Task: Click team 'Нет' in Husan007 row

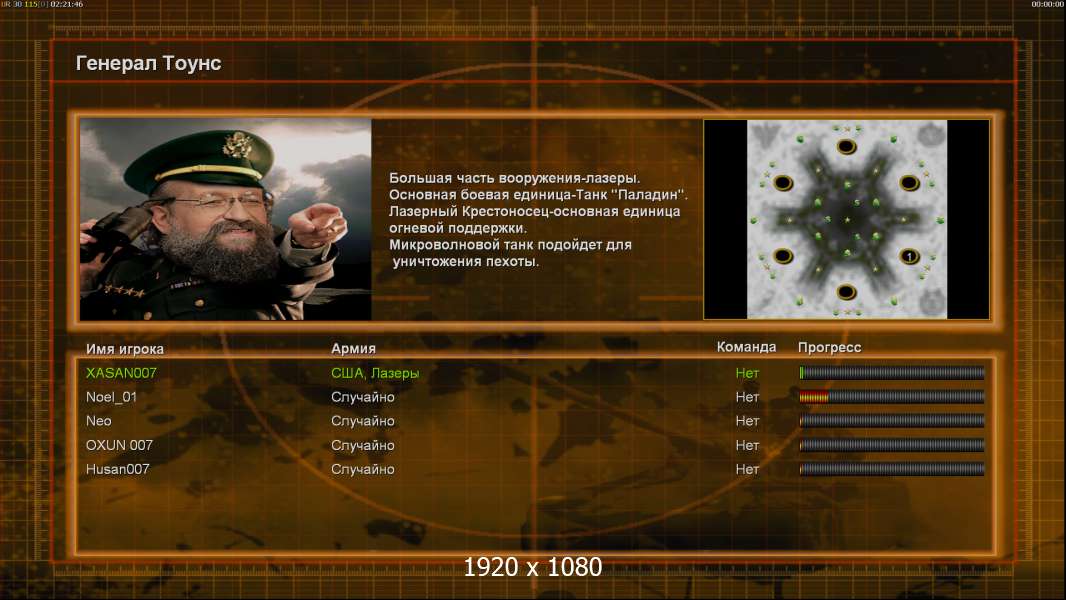Action: coord(747,470)
